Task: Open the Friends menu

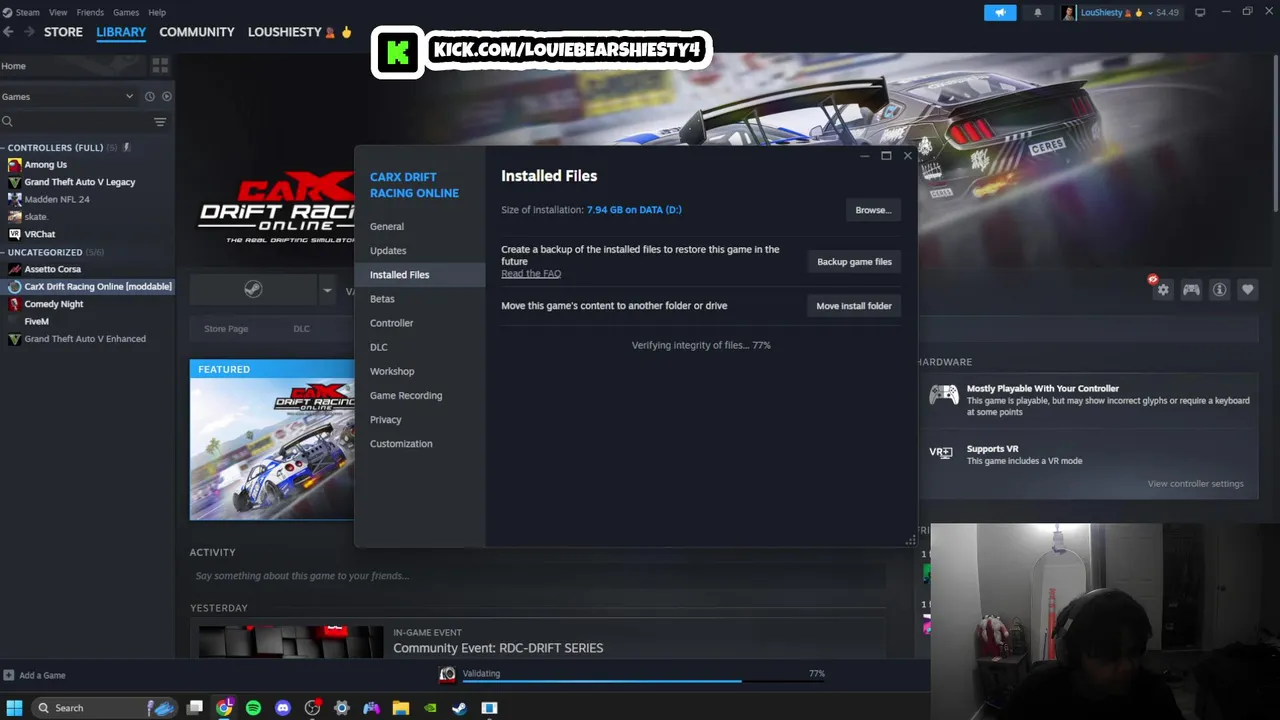Action: (90, 12)
